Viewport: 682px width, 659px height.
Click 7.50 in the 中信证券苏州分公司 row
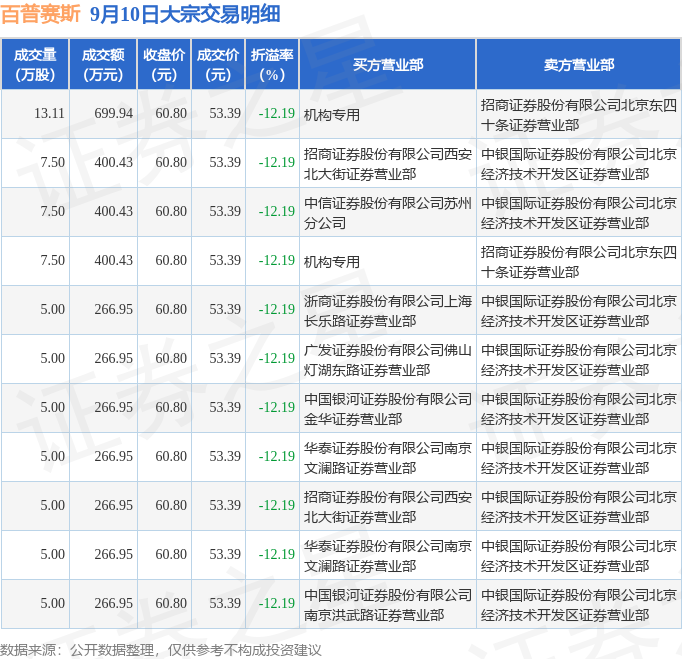click(x=52, y=211)
